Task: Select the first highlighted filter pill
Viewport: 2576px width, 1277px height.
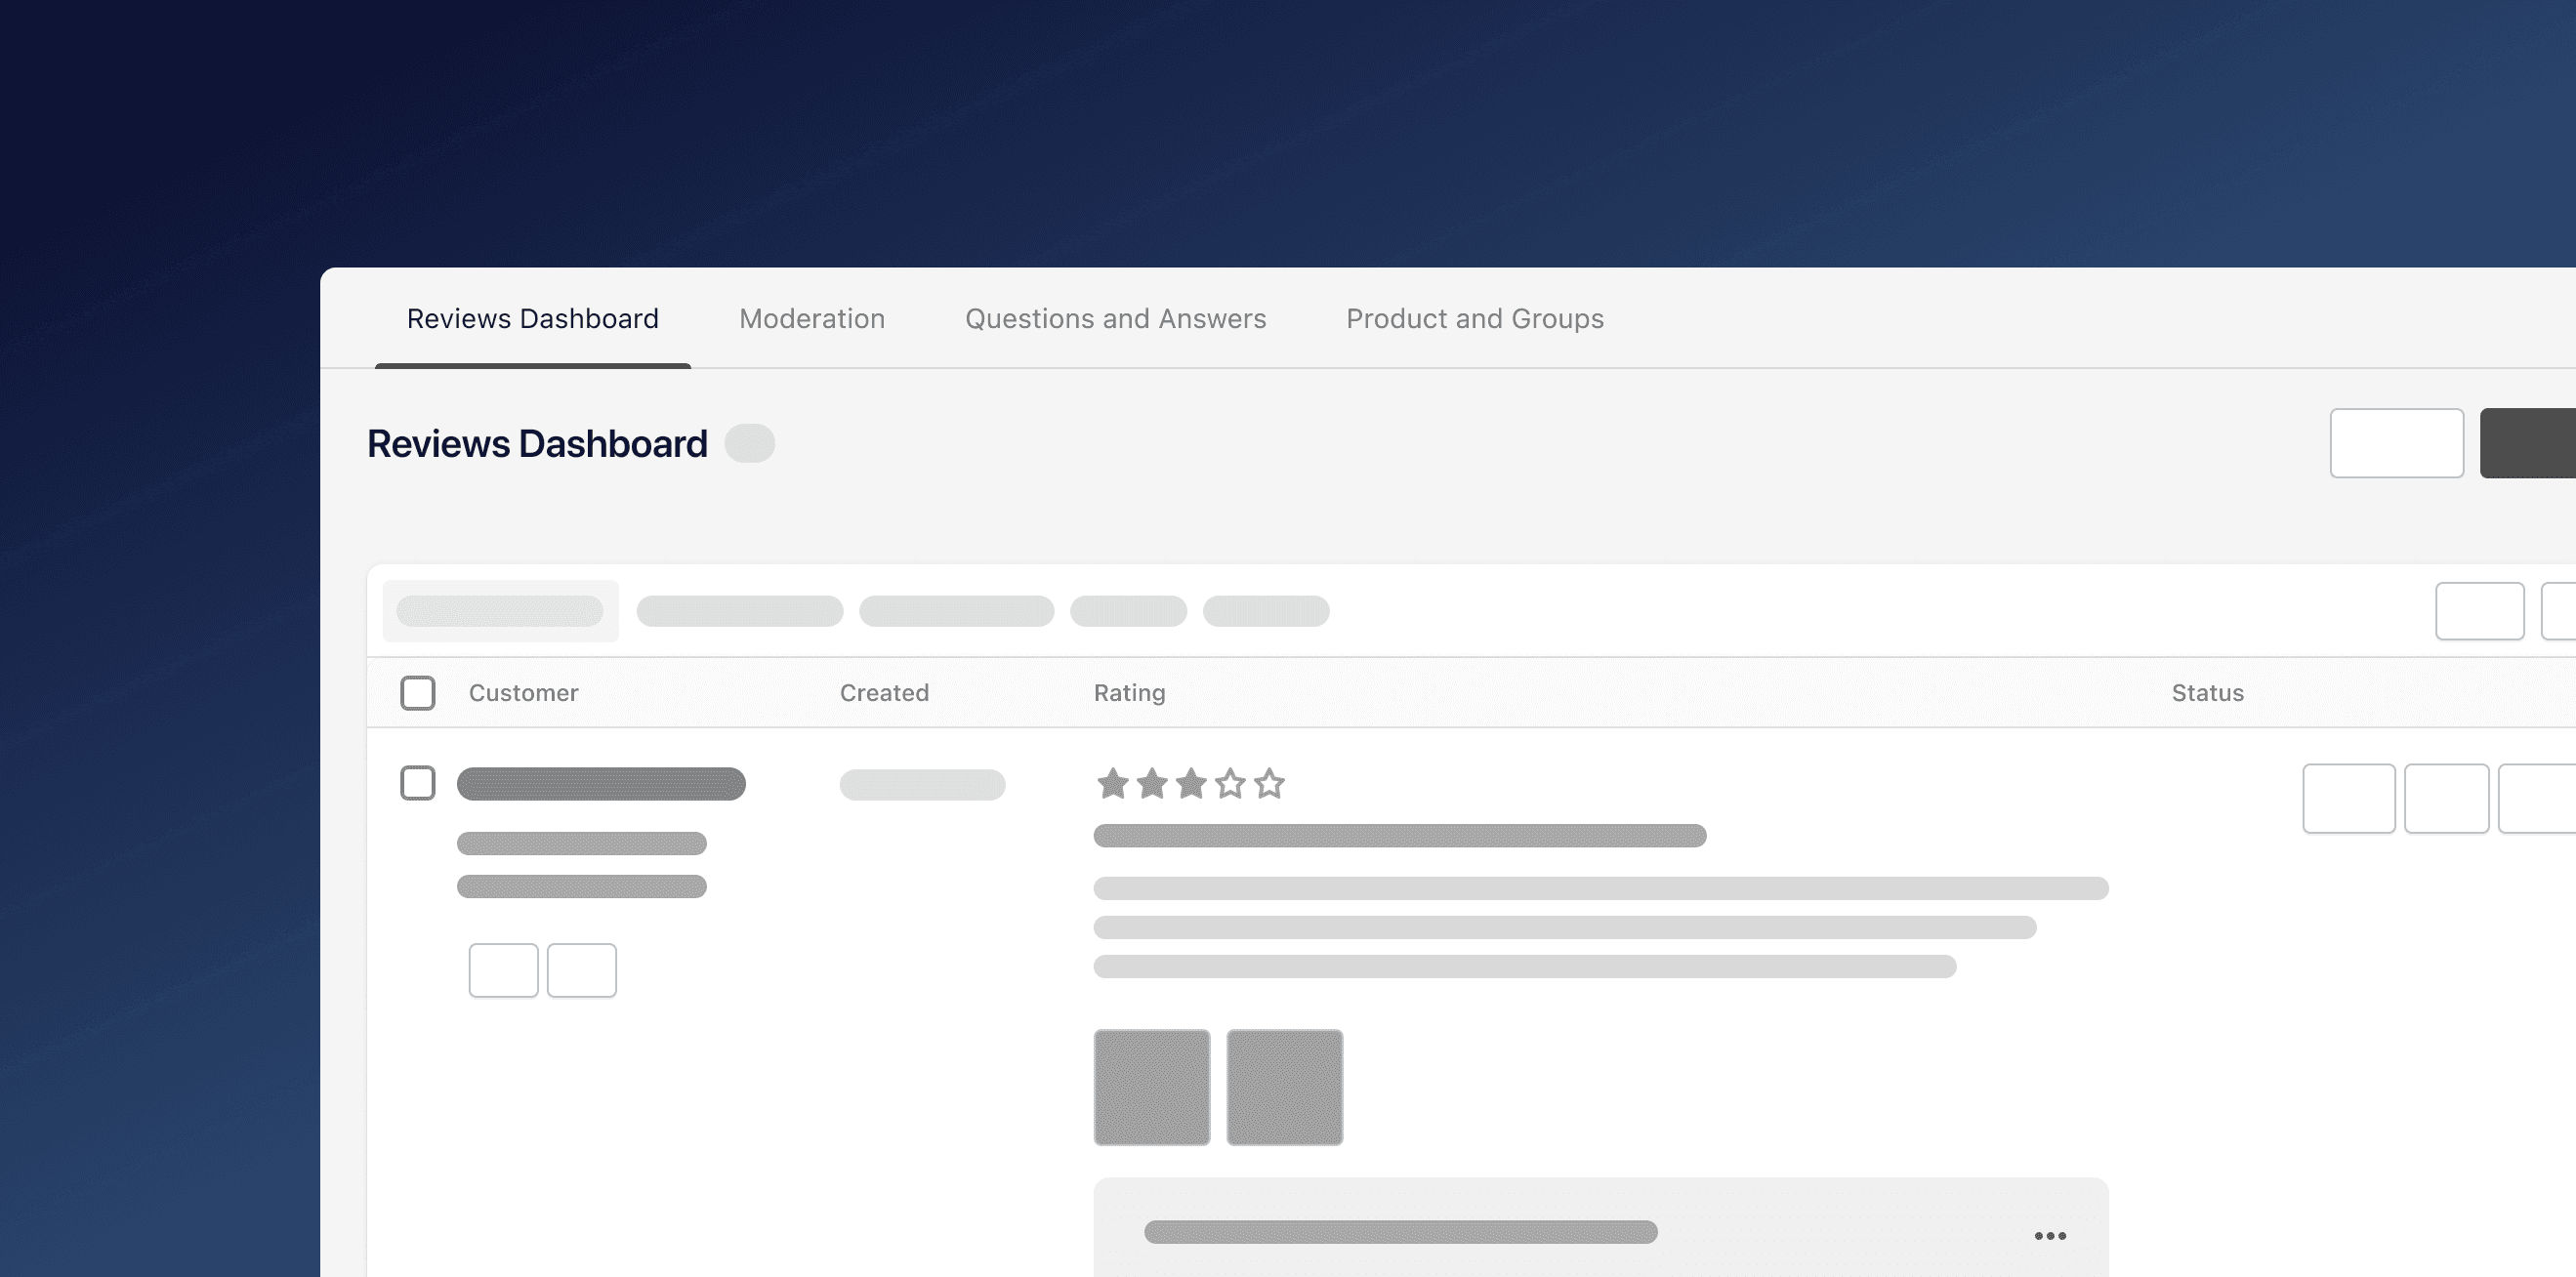Action: coord(500,611)
